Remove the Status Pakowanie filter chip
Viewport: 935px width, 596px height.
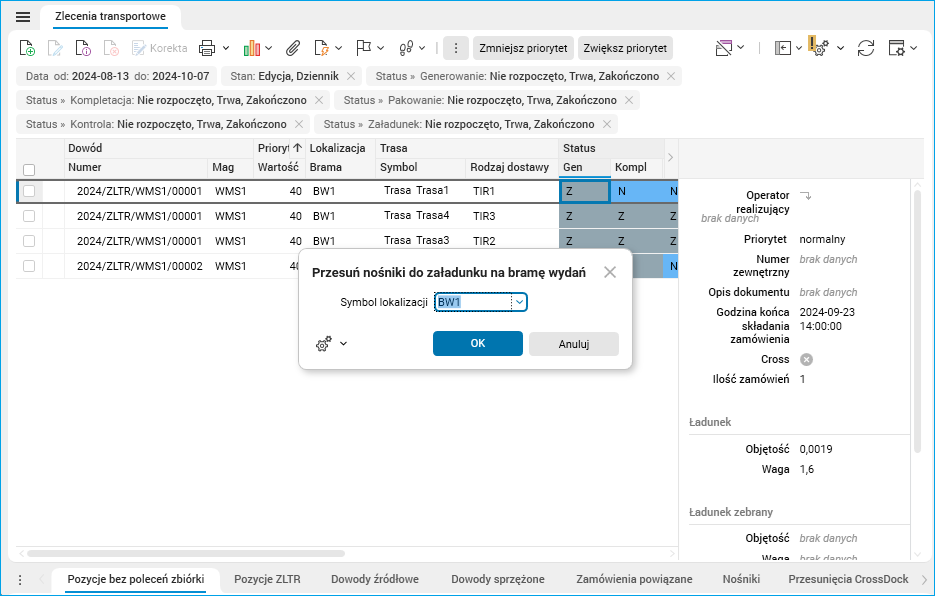629,100
